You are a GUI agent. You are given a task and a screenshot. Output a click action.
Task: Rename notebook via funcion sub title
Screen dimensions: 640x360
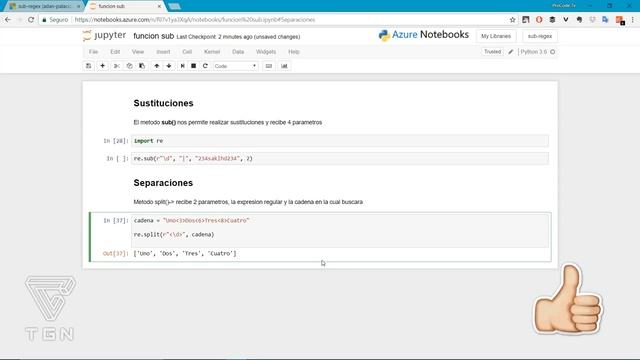[x=153, y=36]
